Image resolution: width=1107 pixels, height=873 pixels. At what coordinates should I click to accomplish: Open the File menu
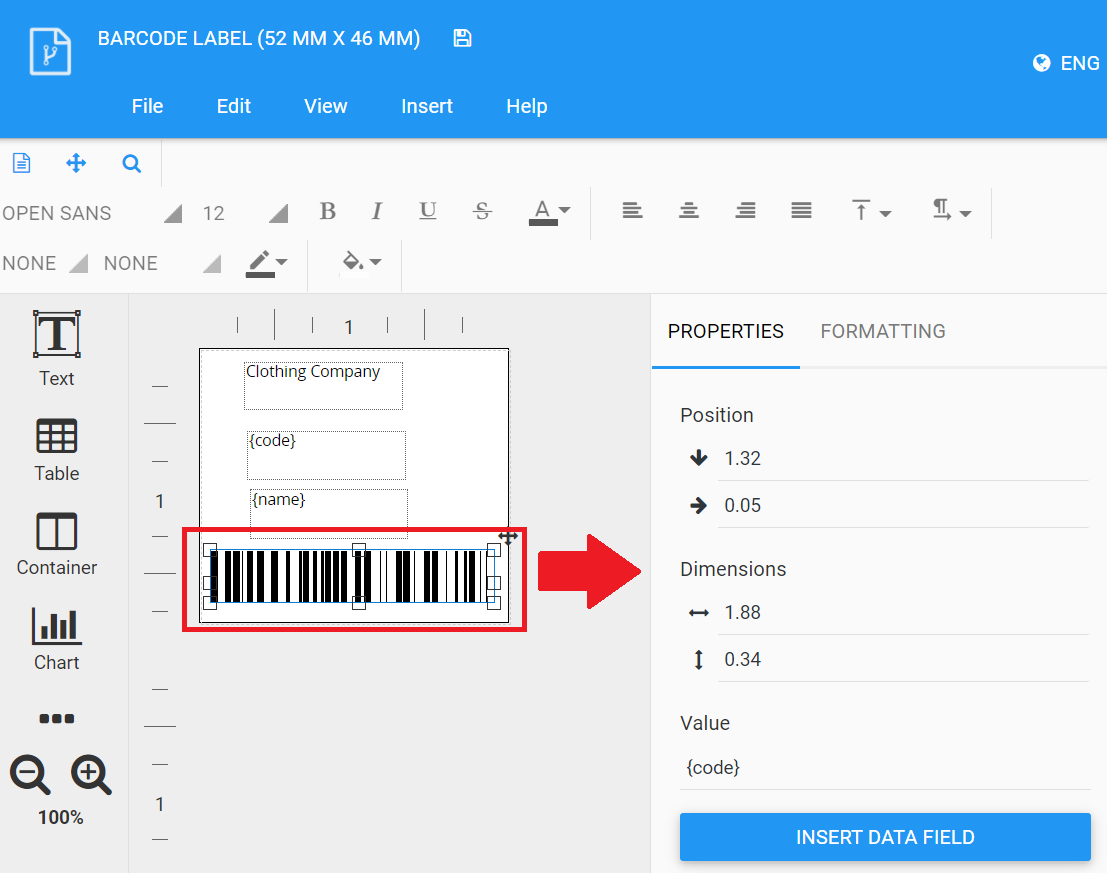pos(148,106)
